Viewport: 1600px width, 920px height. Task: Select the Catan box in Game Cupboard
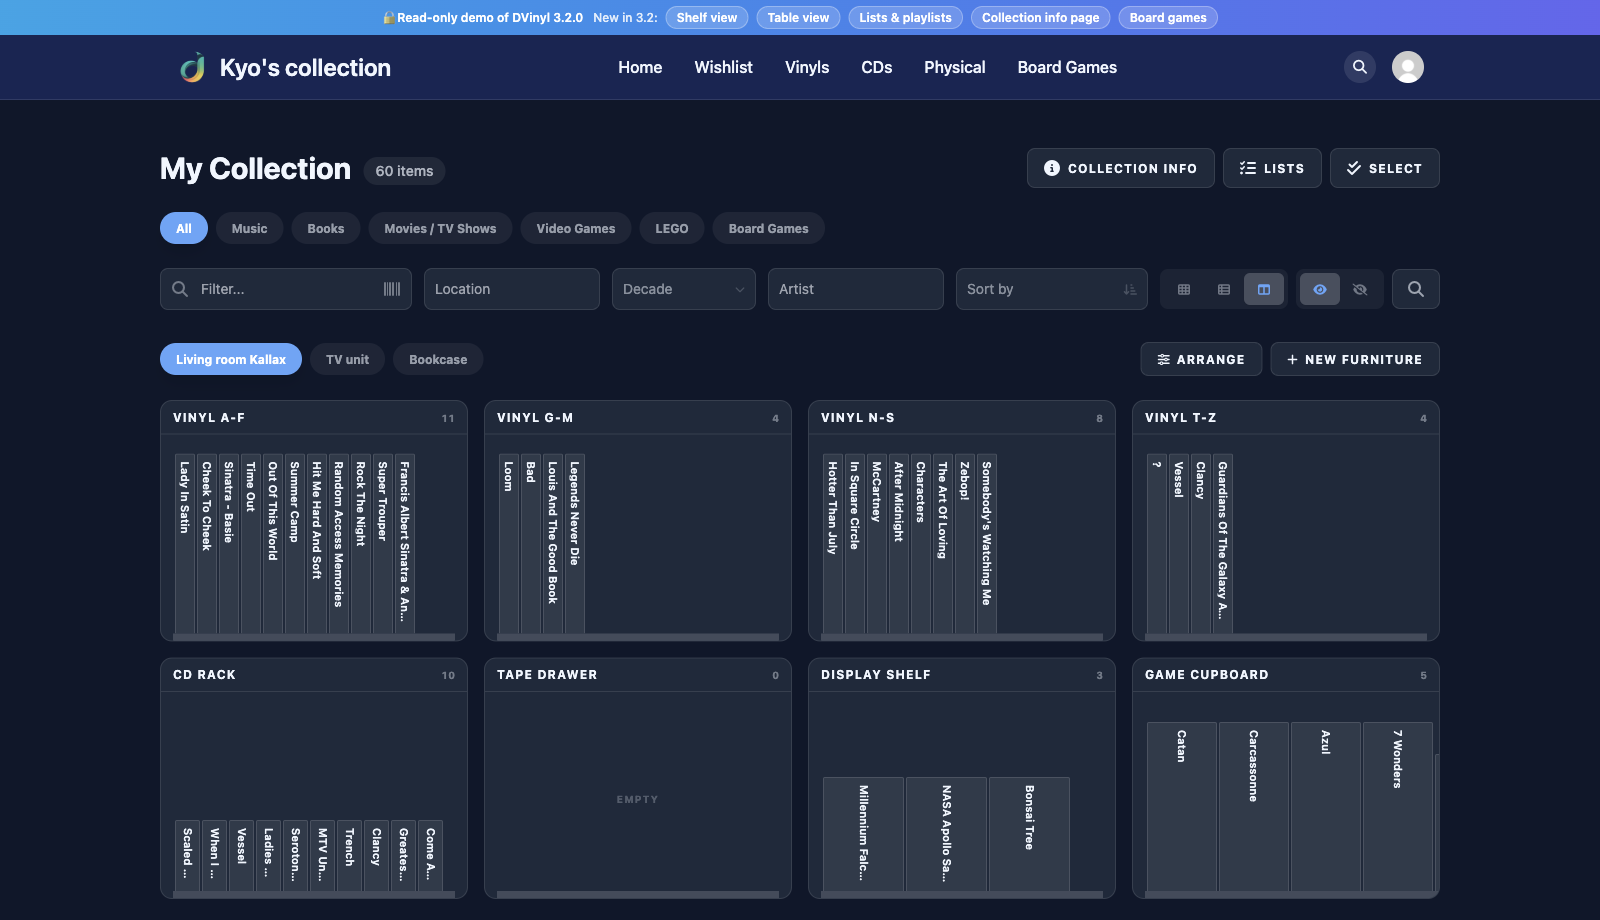coord(1182,806)
